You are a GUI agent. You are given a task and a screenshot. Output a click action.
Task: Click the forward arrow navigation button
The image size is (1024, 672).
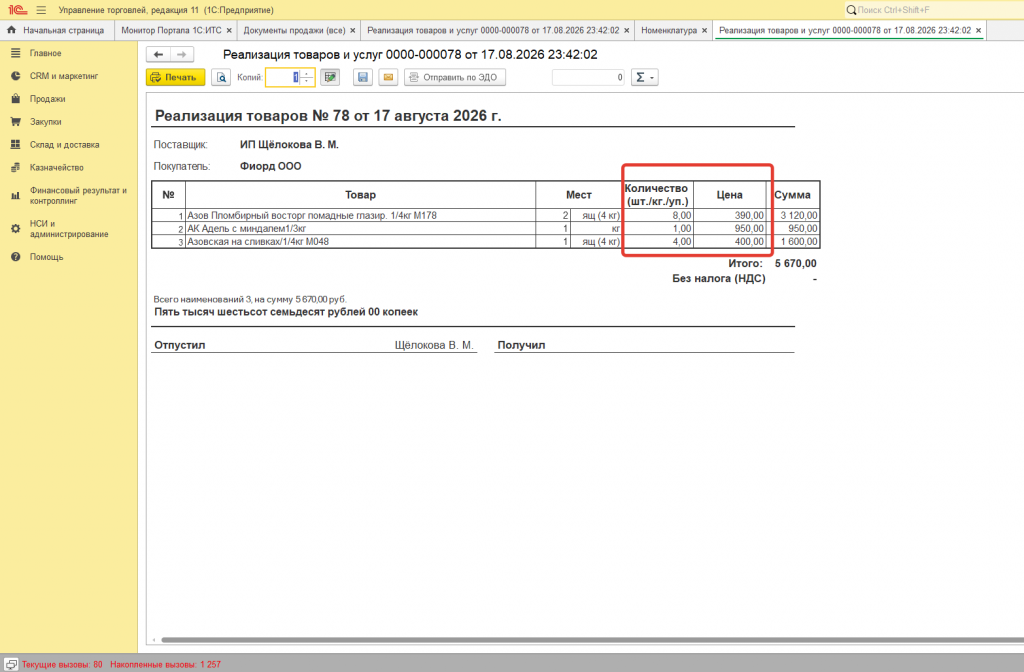point(182,54)
